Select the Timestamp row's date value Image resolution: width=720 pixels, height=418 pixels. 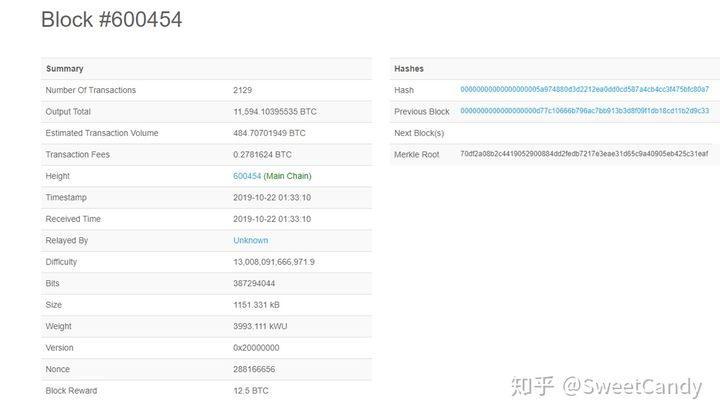click(x=272, y=198)
